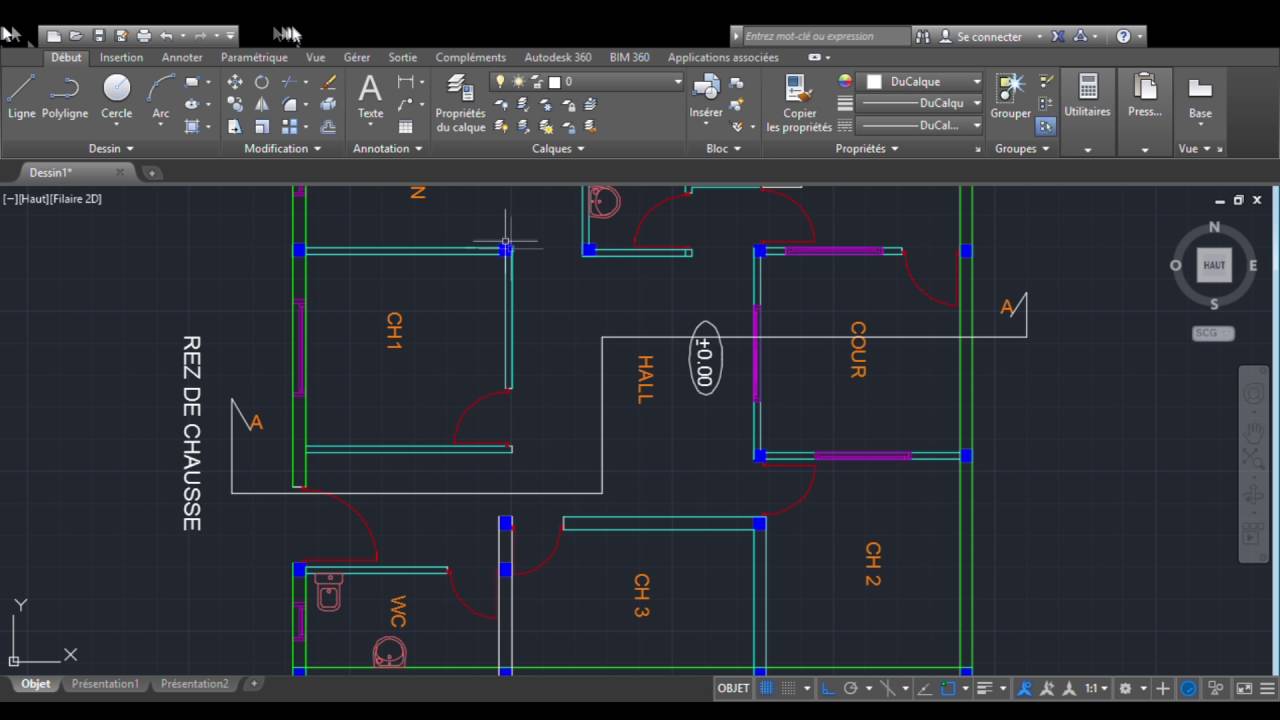Toggle lineweight display in status bar
The width and height of the screenshot is (1280, 720).
click(985, 688)
